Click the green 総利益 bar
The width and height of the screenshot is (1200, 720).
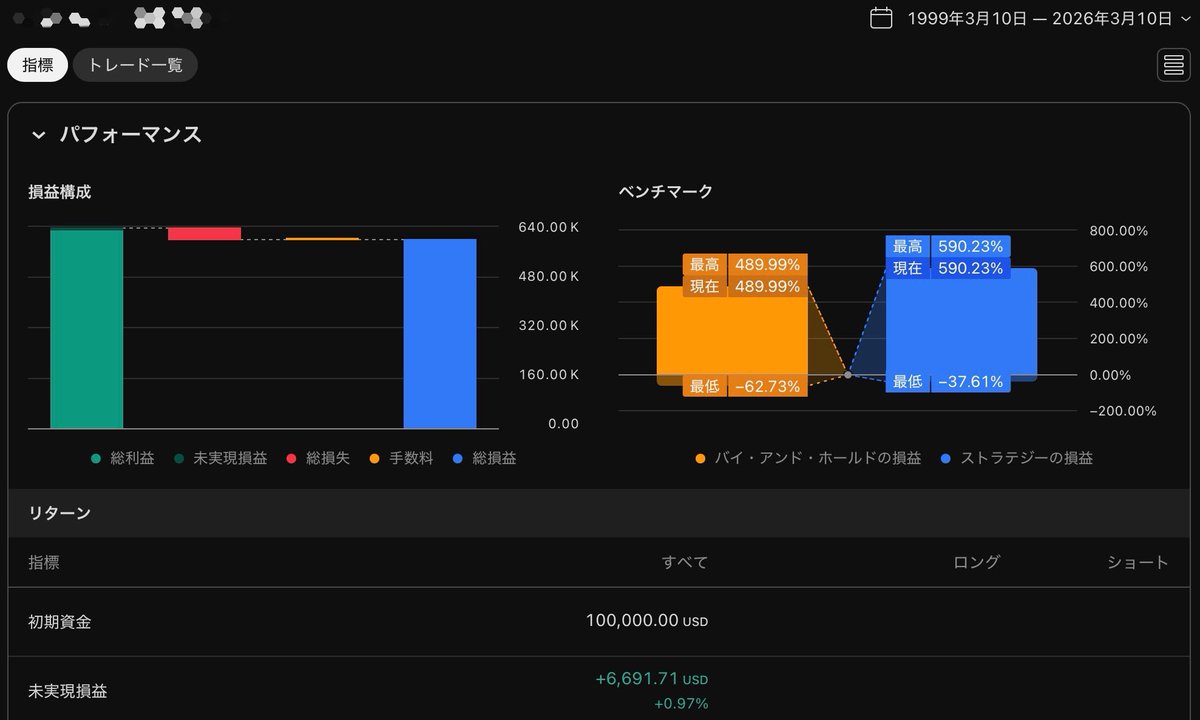pyautogui.click(x=87, y=330)
